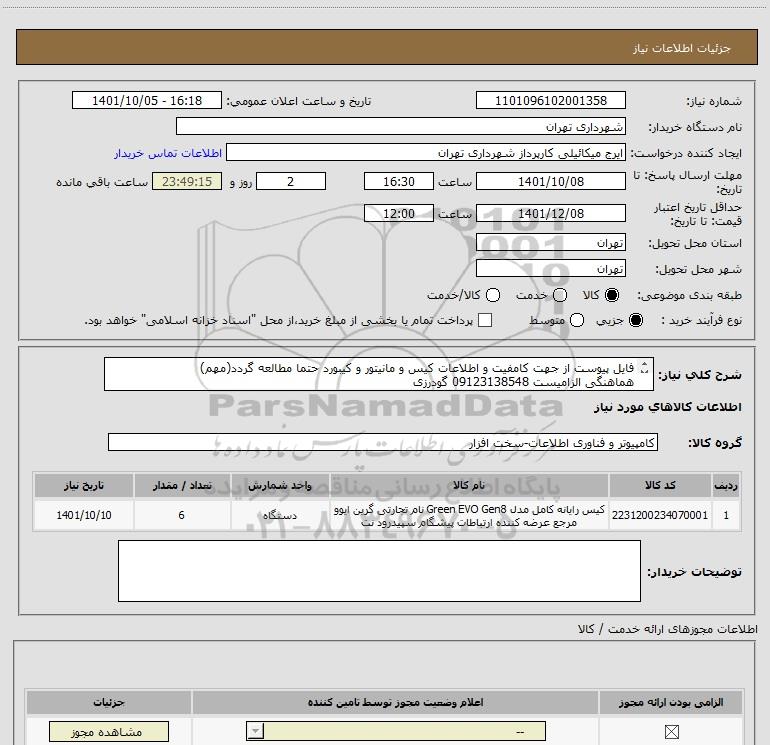The width and height of the screenshot is (770, 745).
Task: Choose the جزیی purchase type radio
Action: click(x=636, y=320)
